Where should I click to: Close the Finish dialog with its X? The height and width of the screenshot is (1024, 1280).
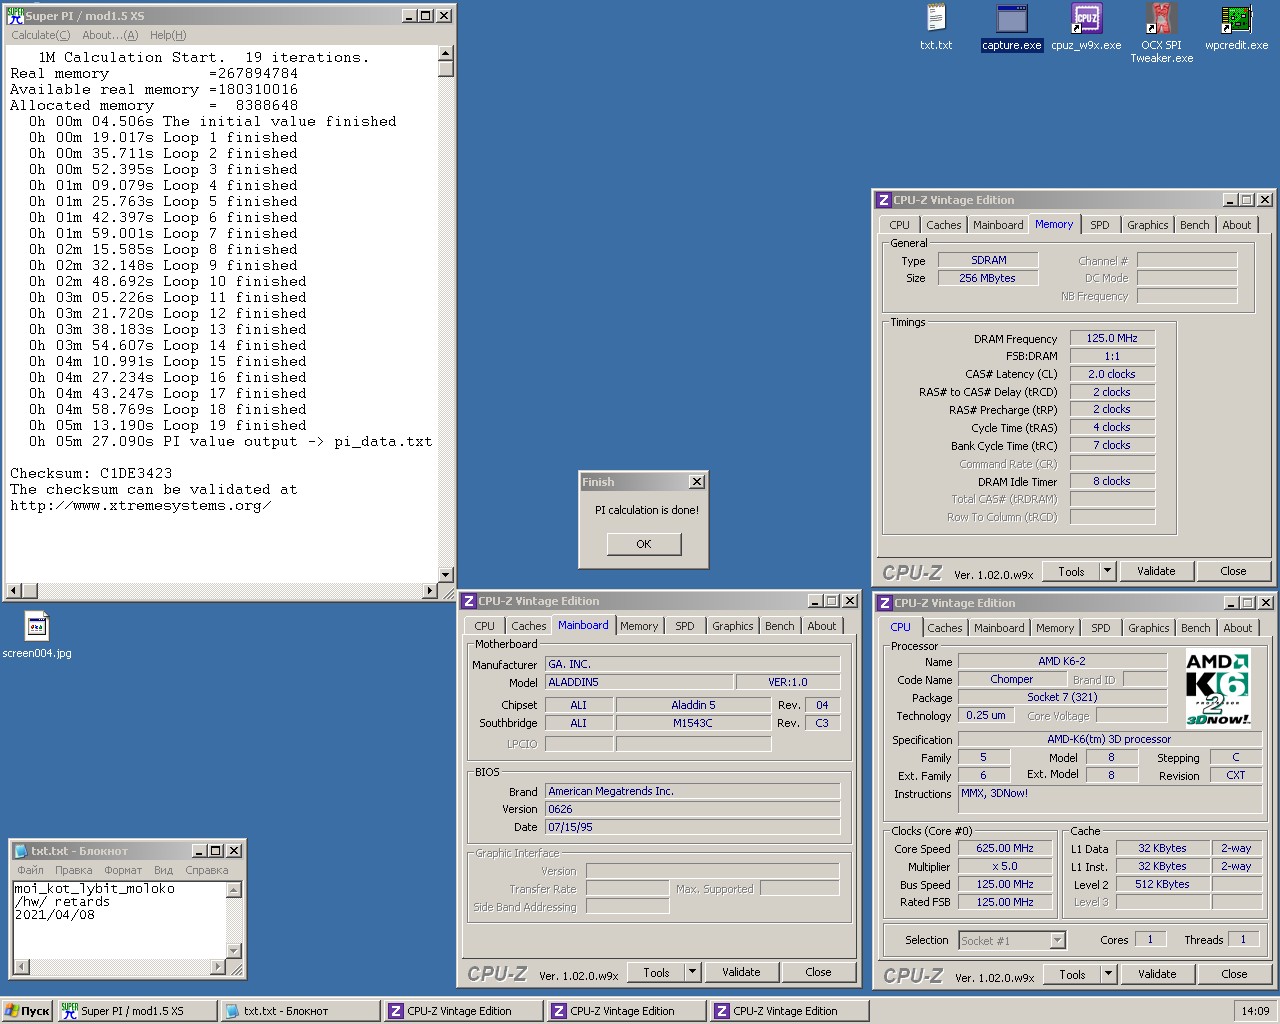(697, 482)
